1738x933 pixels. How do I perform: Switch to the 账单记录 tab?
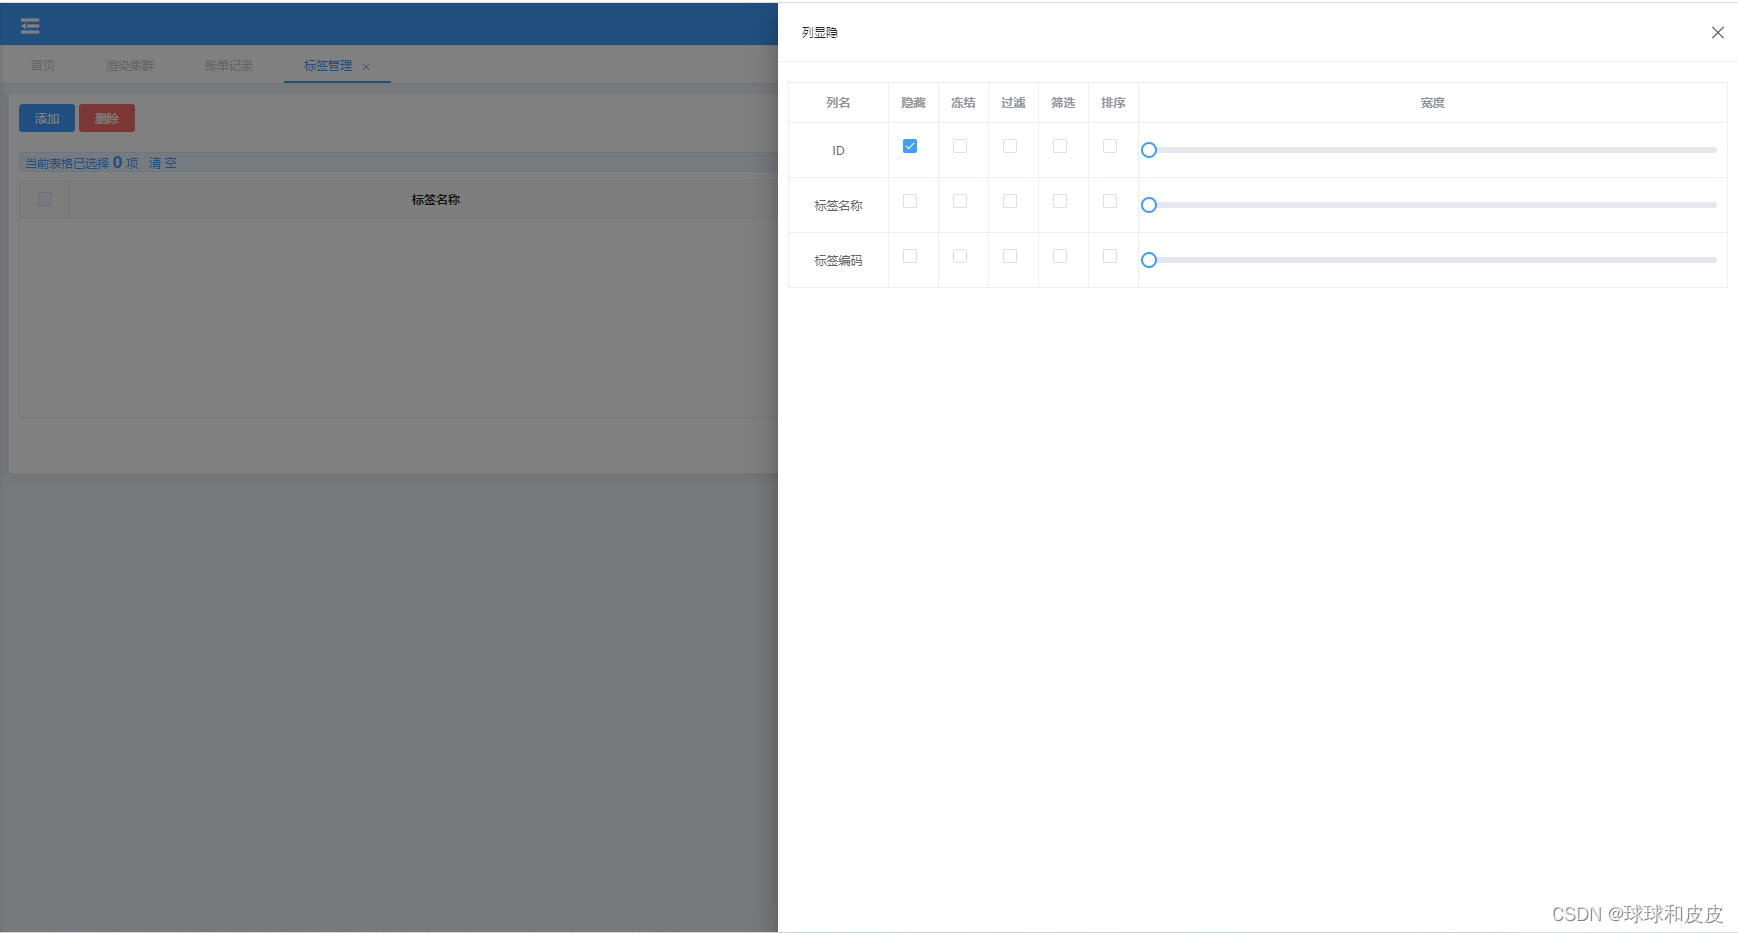pyautogui.click(x=229, y=66)
